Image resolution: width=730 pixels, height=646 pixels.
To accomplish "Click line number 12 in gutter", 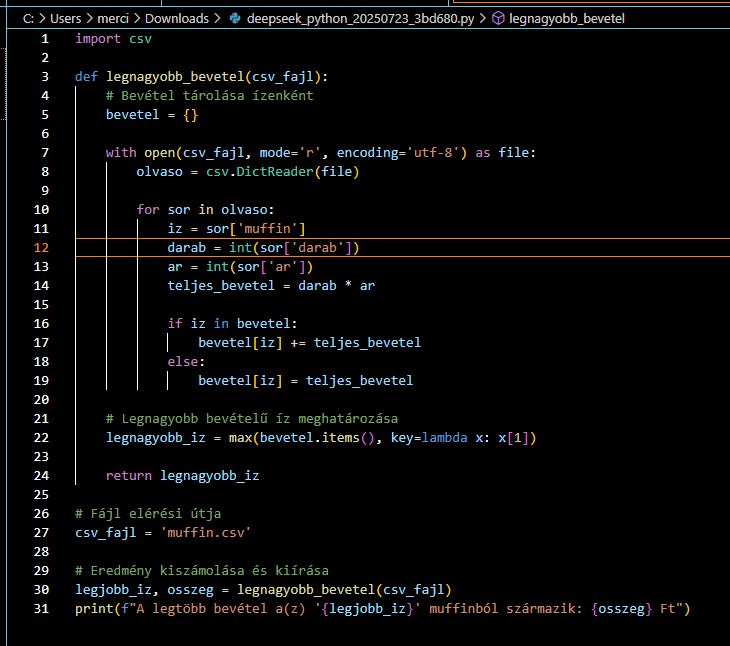I will point(40,248).
